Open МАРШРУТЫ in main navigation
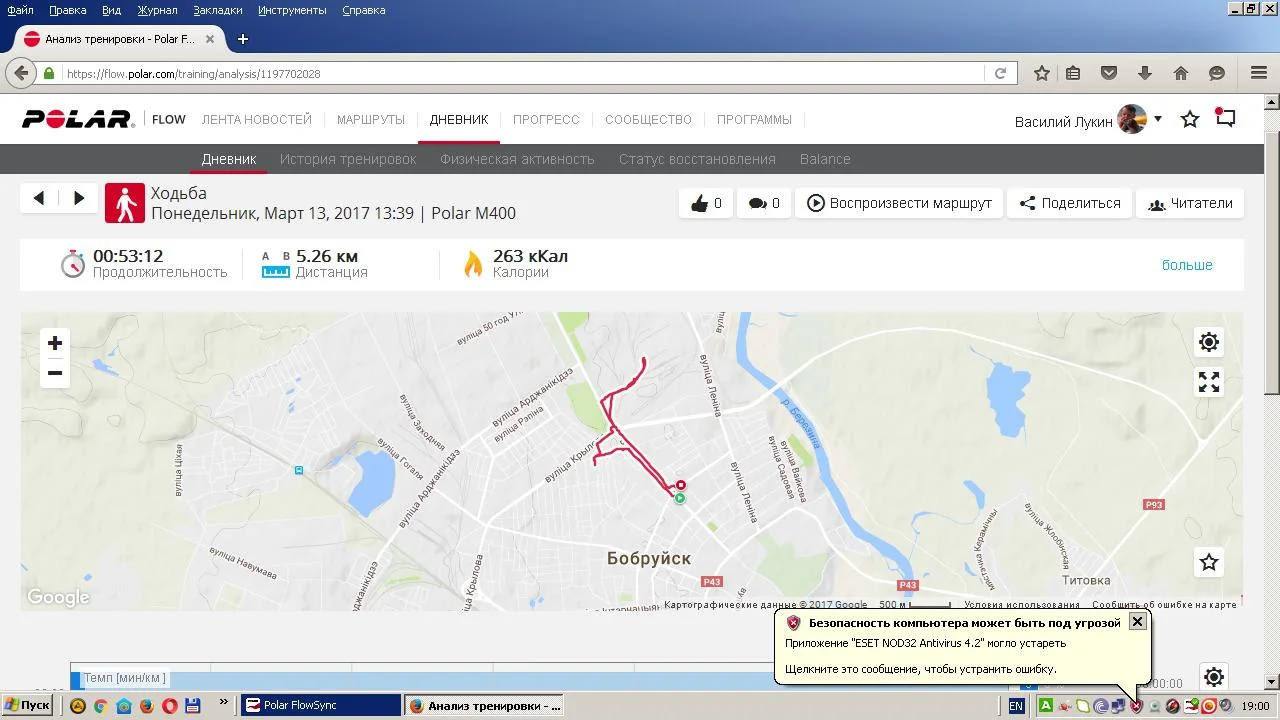Screen dimensions: 1280x720 click(371, 120)
